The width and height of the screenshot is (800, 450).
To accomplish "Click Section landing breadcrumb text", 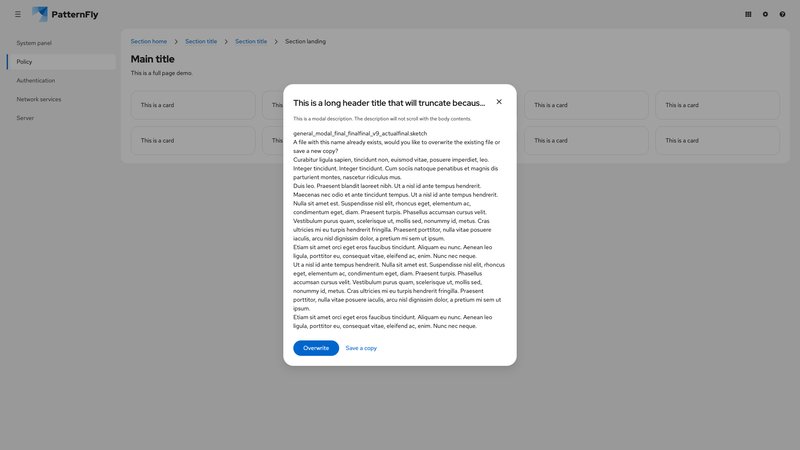I will [x=305, y=41].
